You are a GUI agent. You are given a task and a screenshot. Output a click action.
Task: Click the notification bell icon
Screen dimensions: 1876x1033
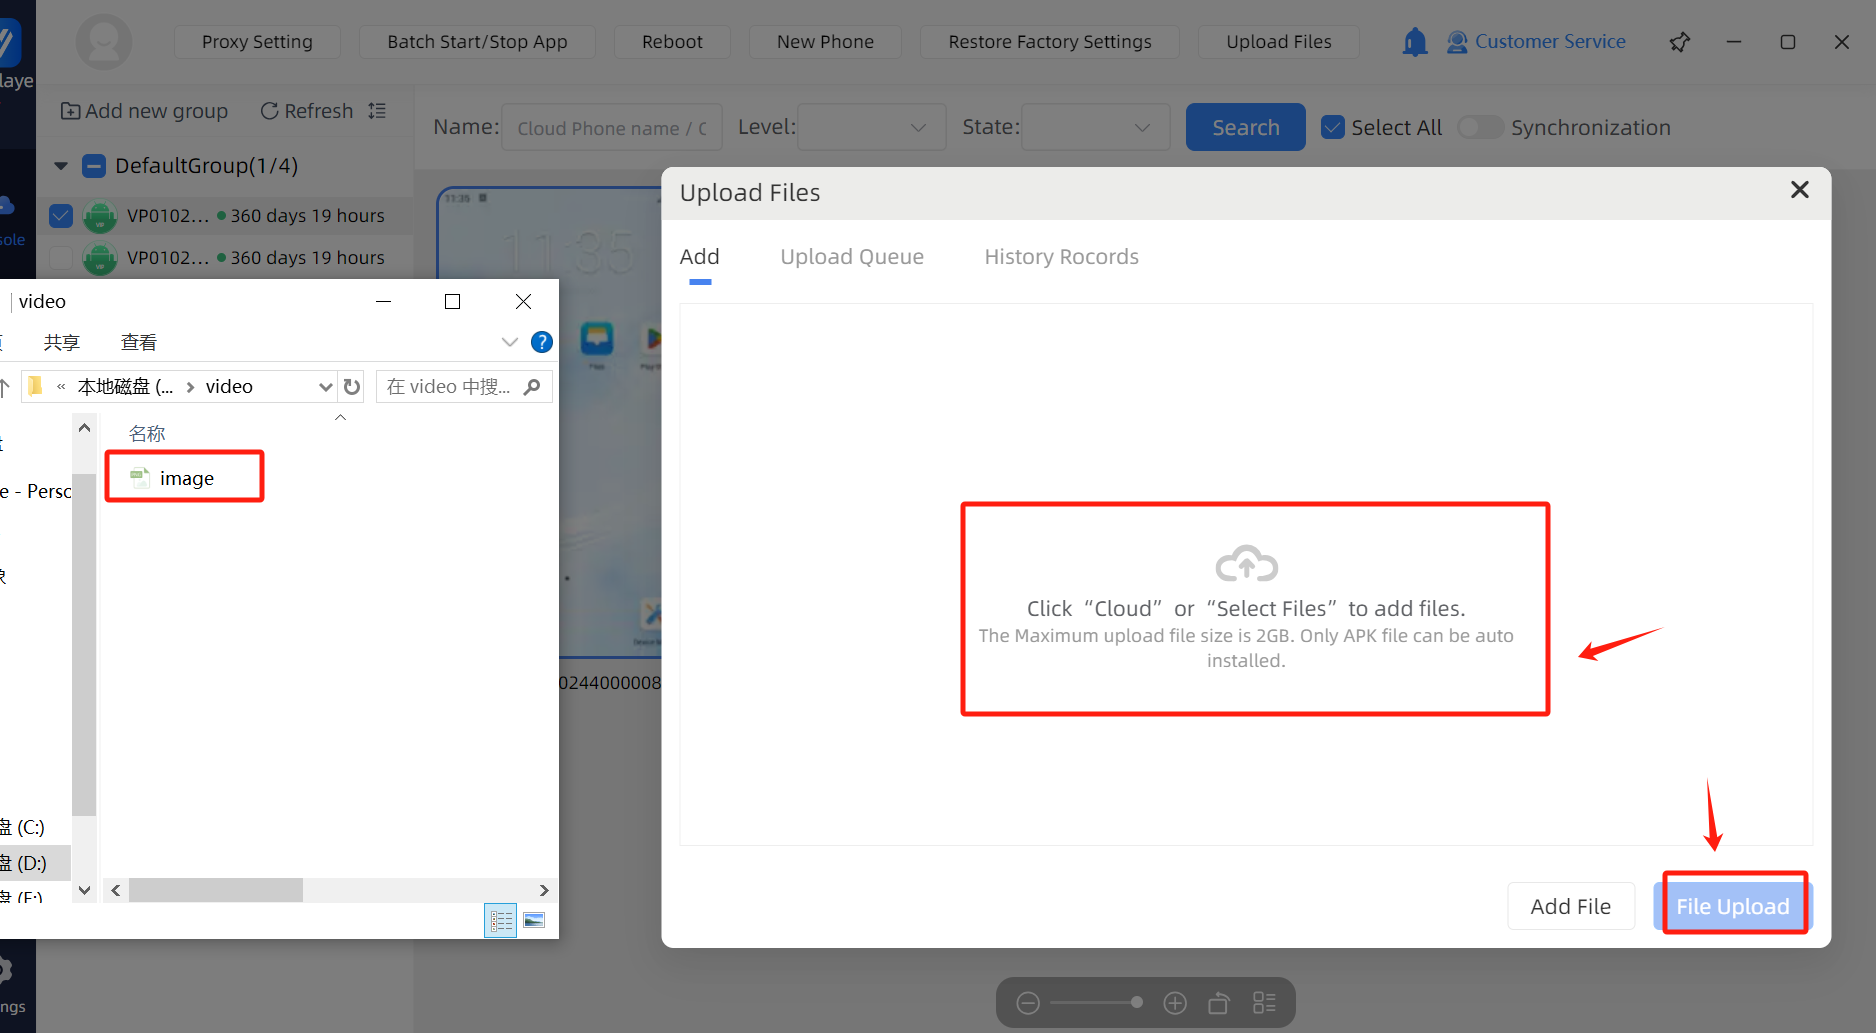(1414, 42)
